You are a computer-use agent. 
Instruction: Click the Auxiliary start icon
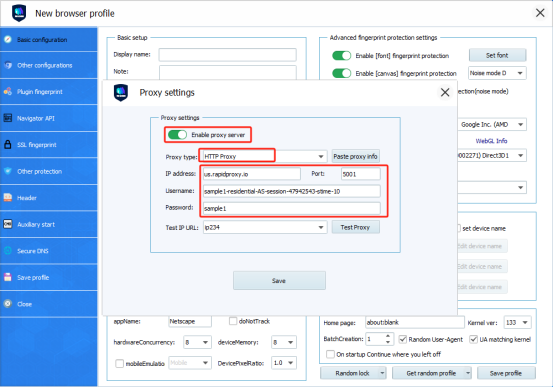(x=8, y=224)
